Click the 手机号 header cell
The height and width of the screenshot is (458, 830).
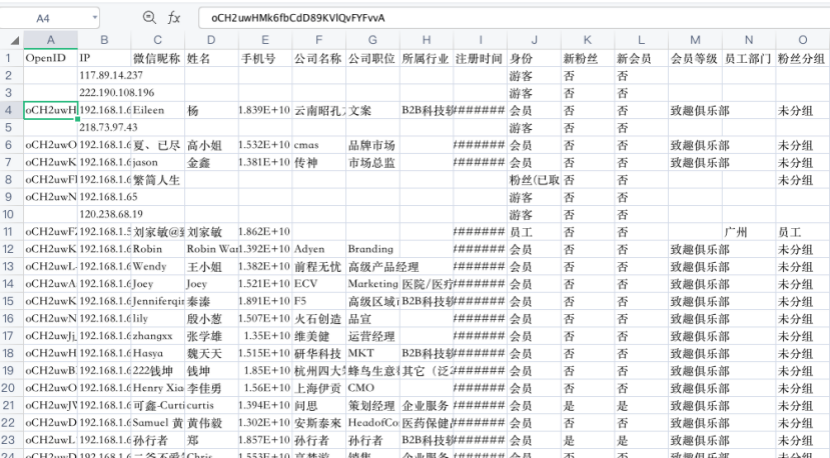pos(265,58)
